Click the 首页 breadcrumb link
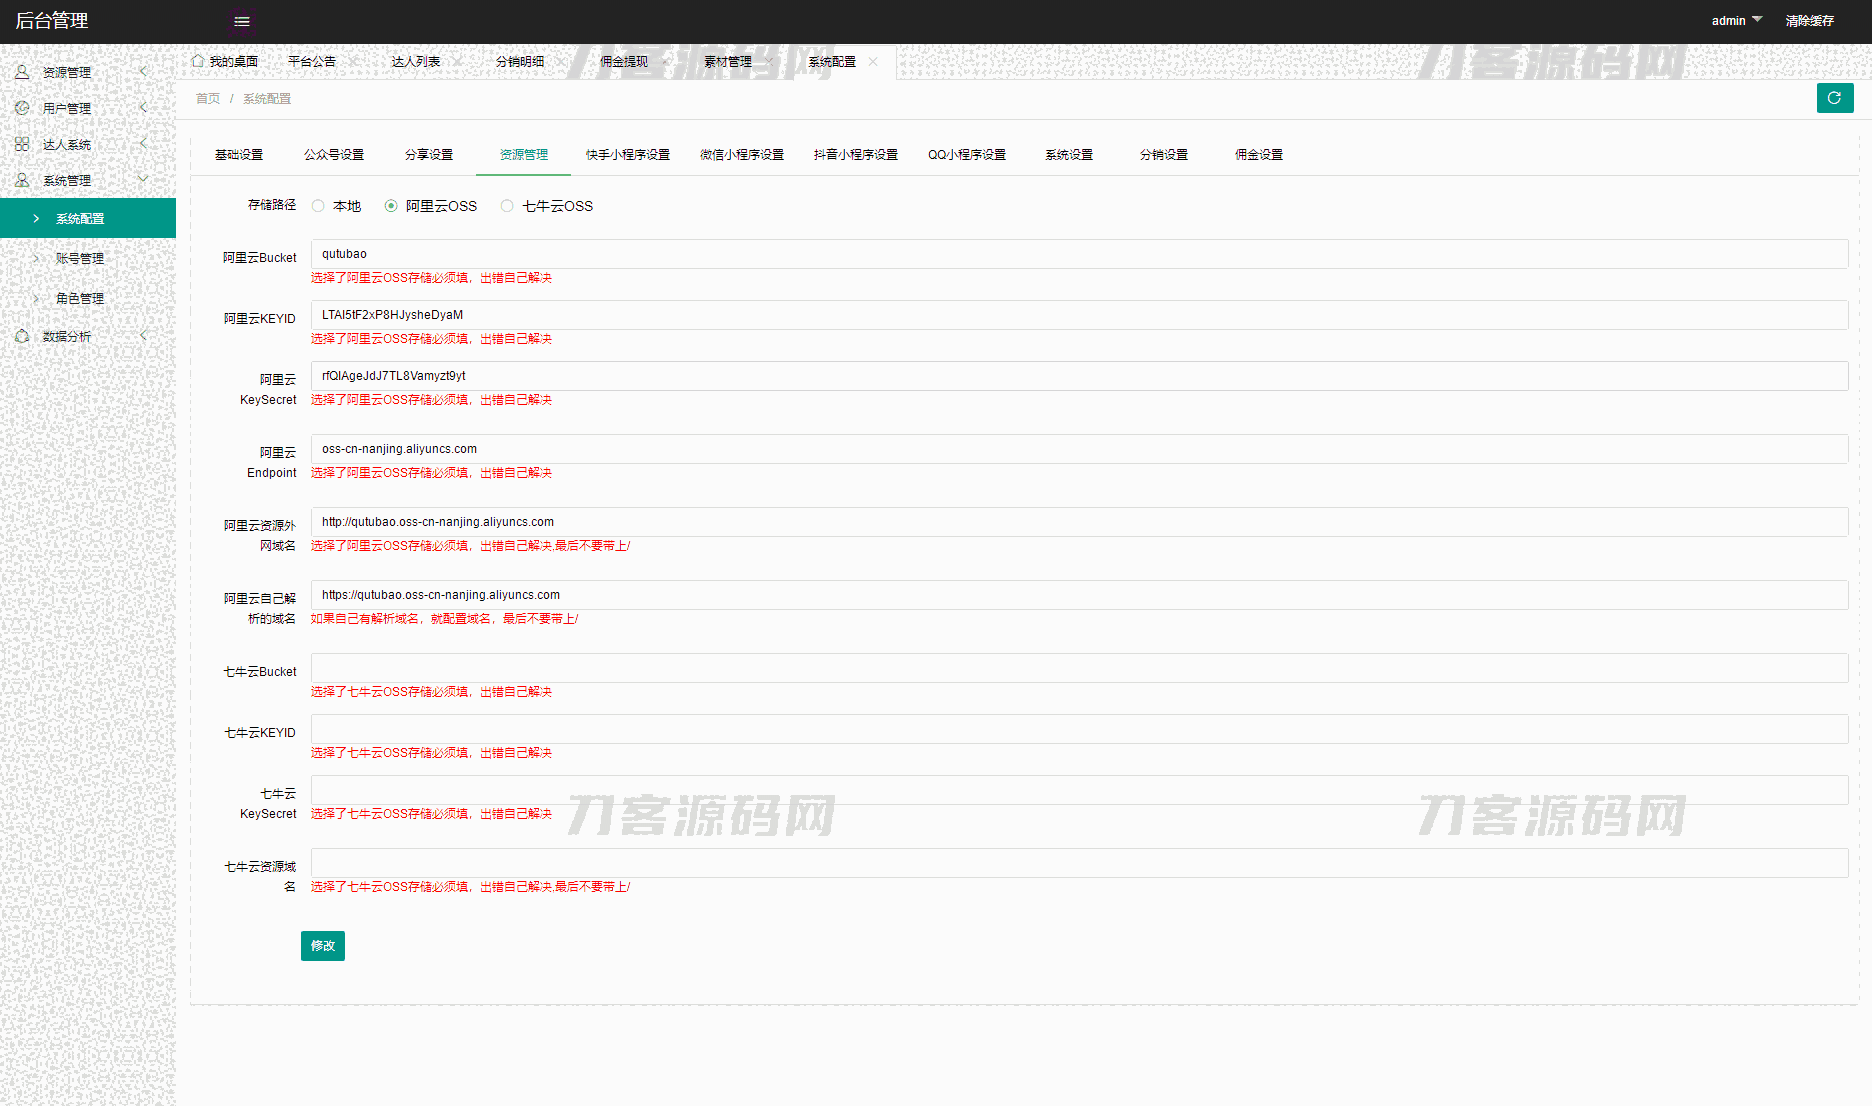The width and height of the screenshot is (1872, 1106). (208, 99)
